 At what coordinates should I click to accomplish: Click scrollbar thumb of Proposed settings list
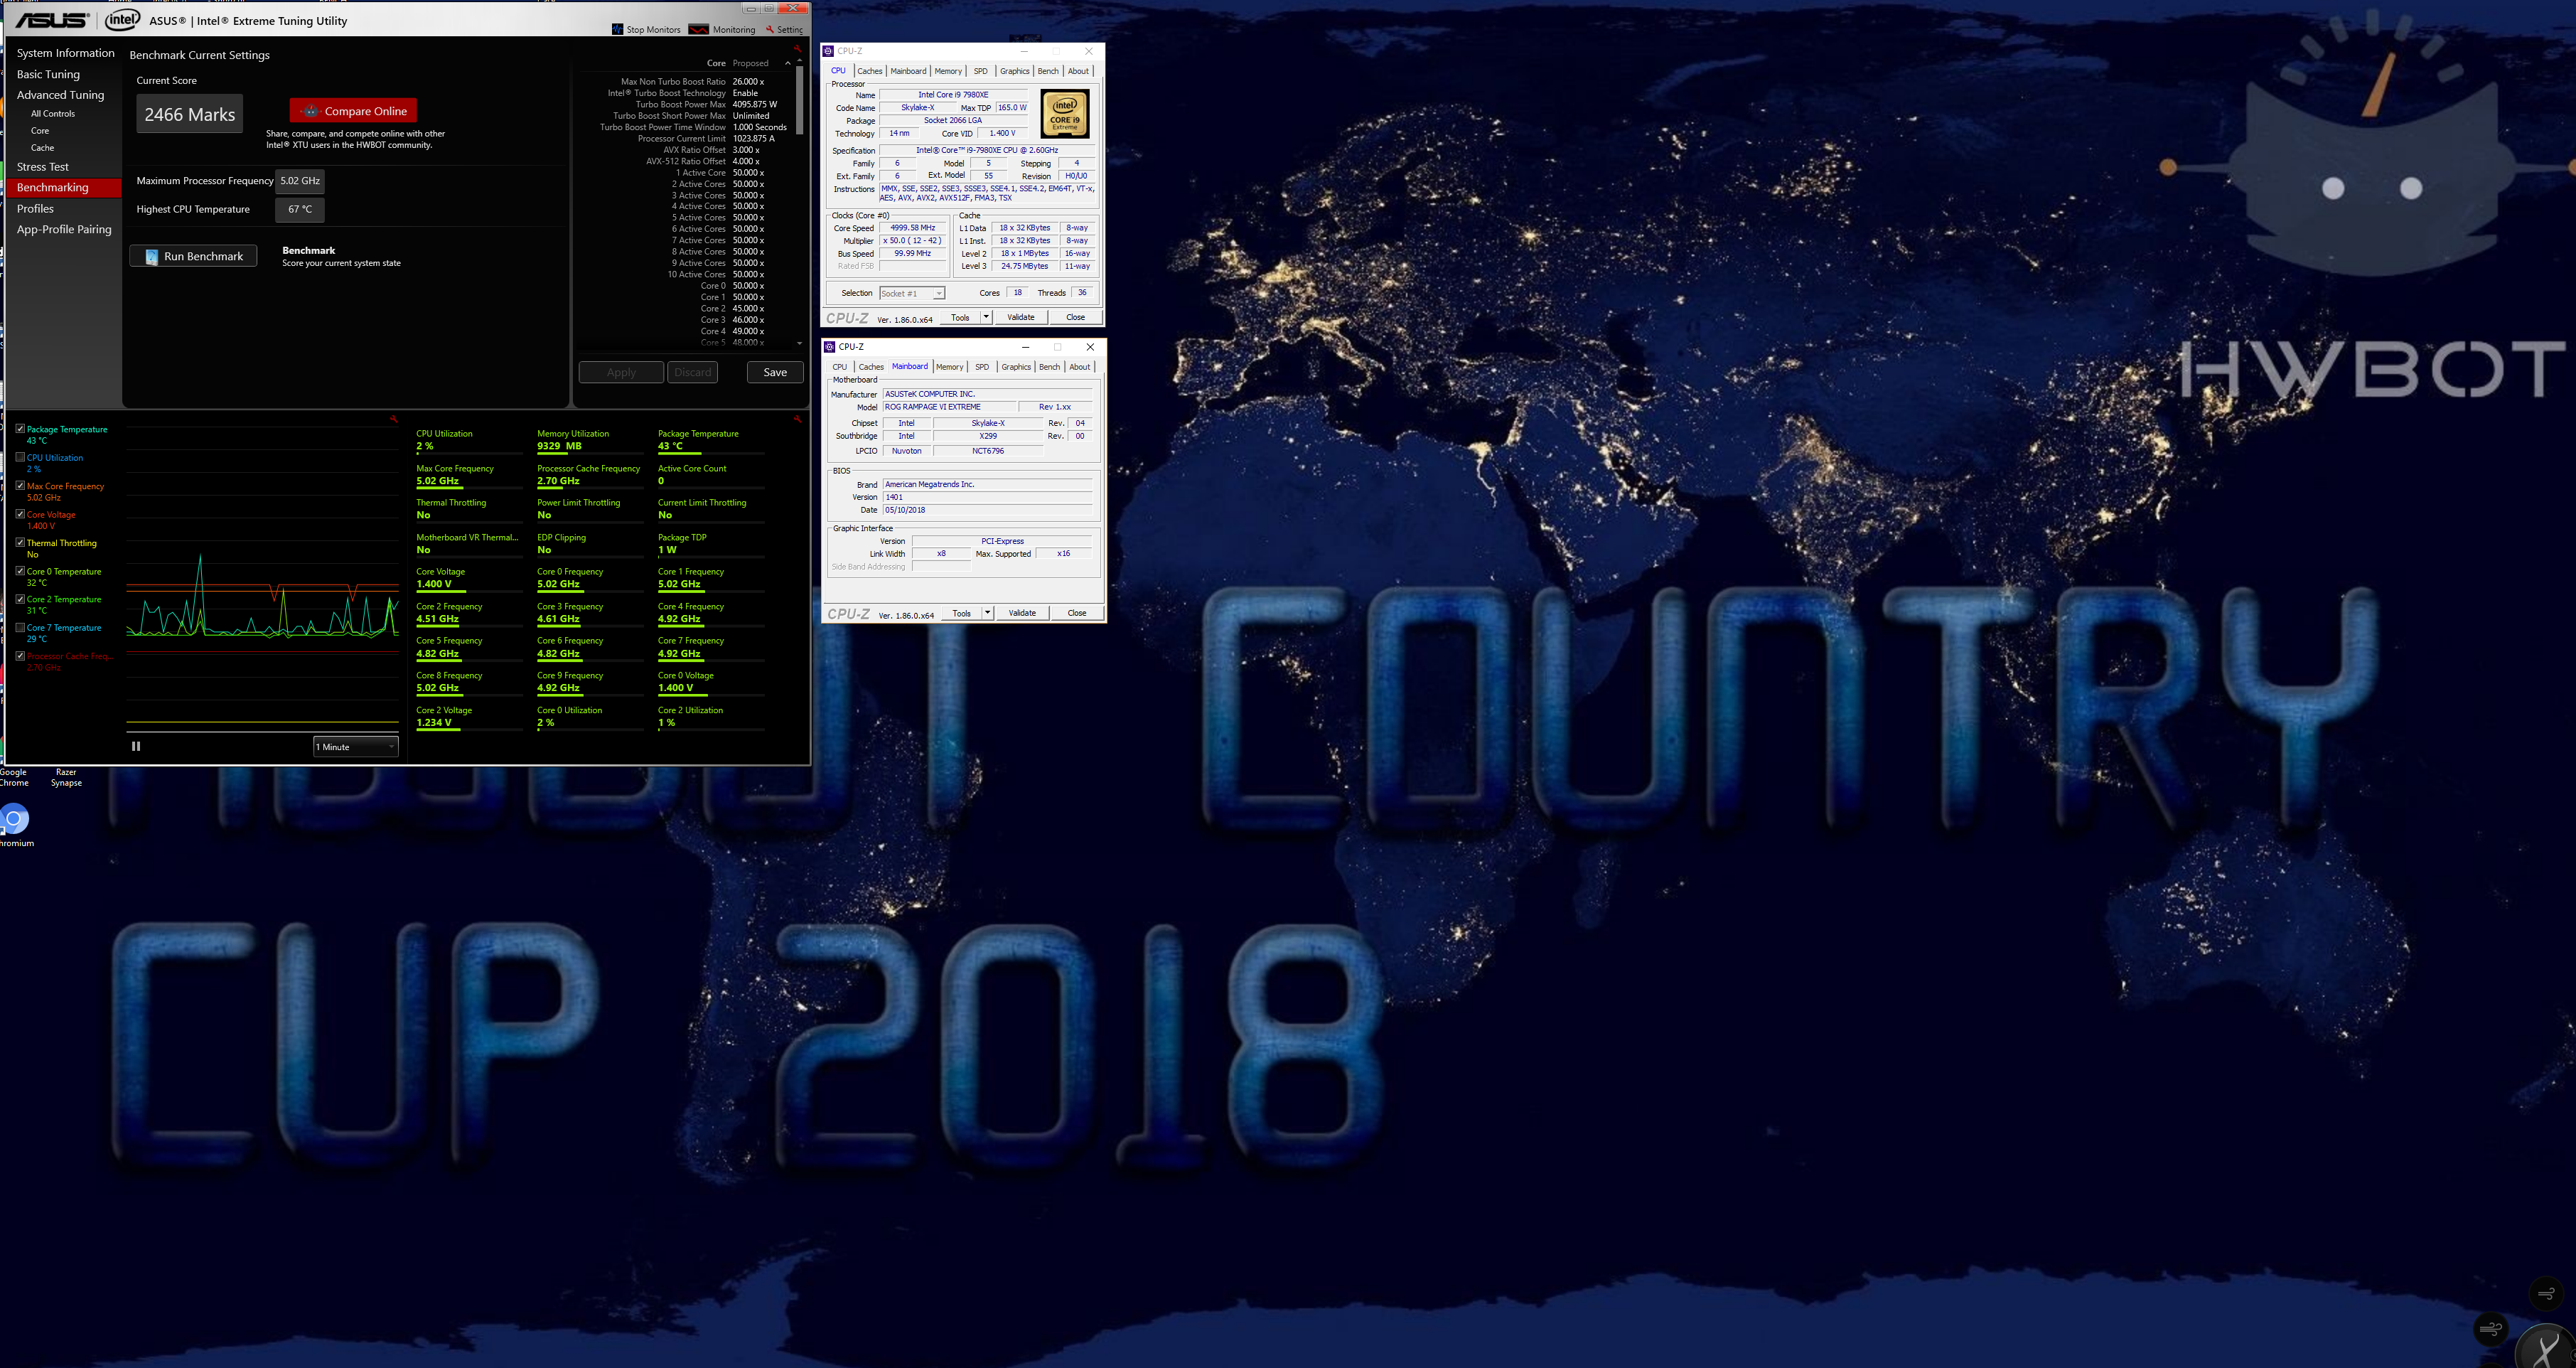[799, 100]
